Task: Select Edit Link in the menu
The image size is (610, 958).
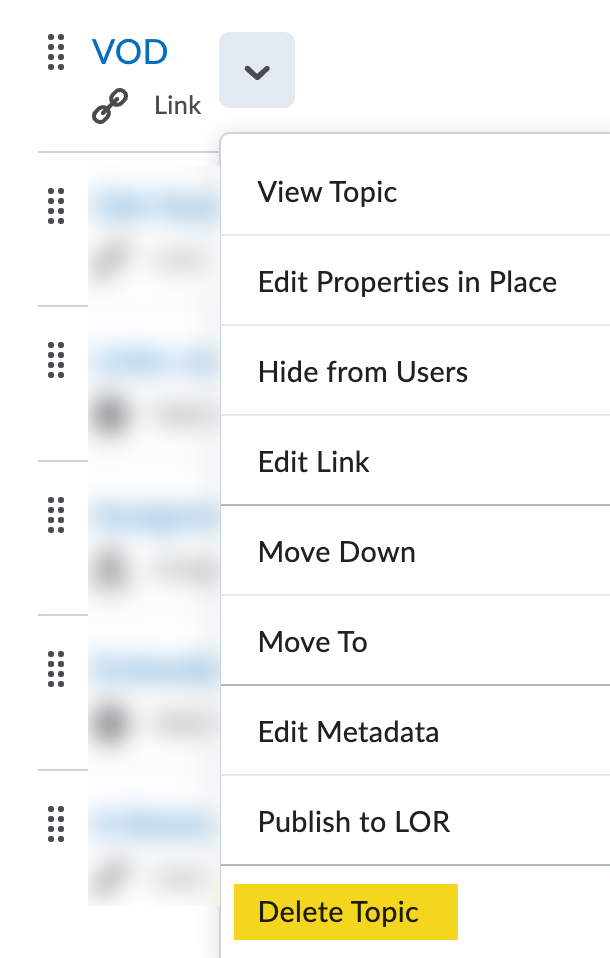Action: 313,461
